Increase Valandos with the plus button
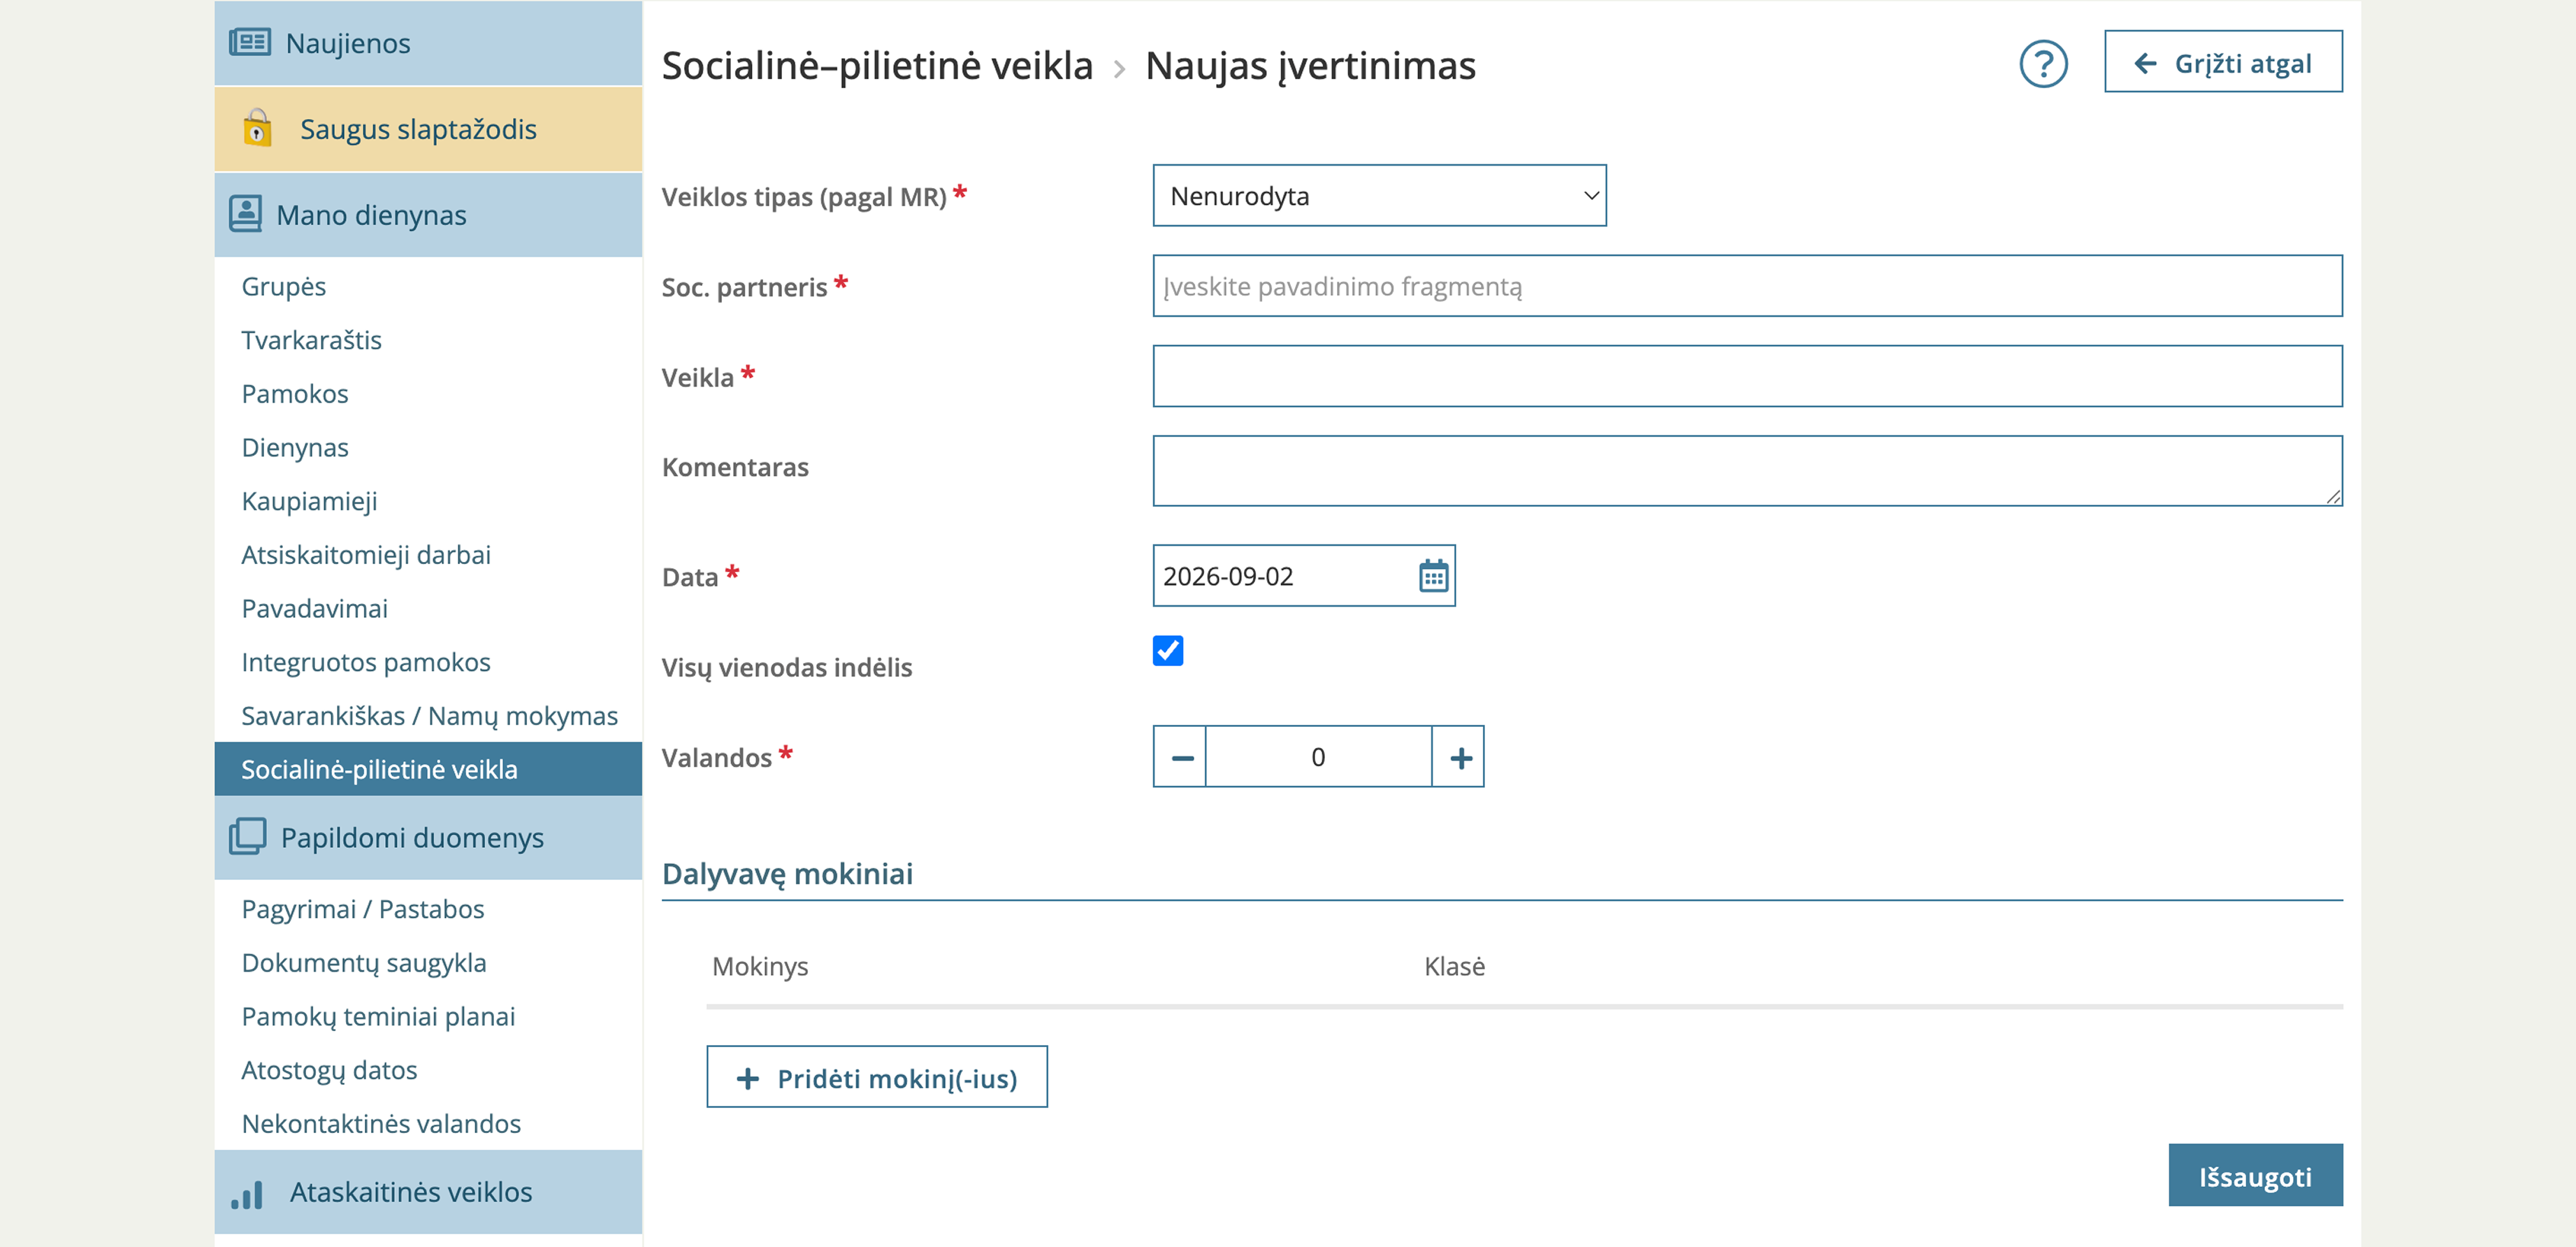 tap(1459, 757)
